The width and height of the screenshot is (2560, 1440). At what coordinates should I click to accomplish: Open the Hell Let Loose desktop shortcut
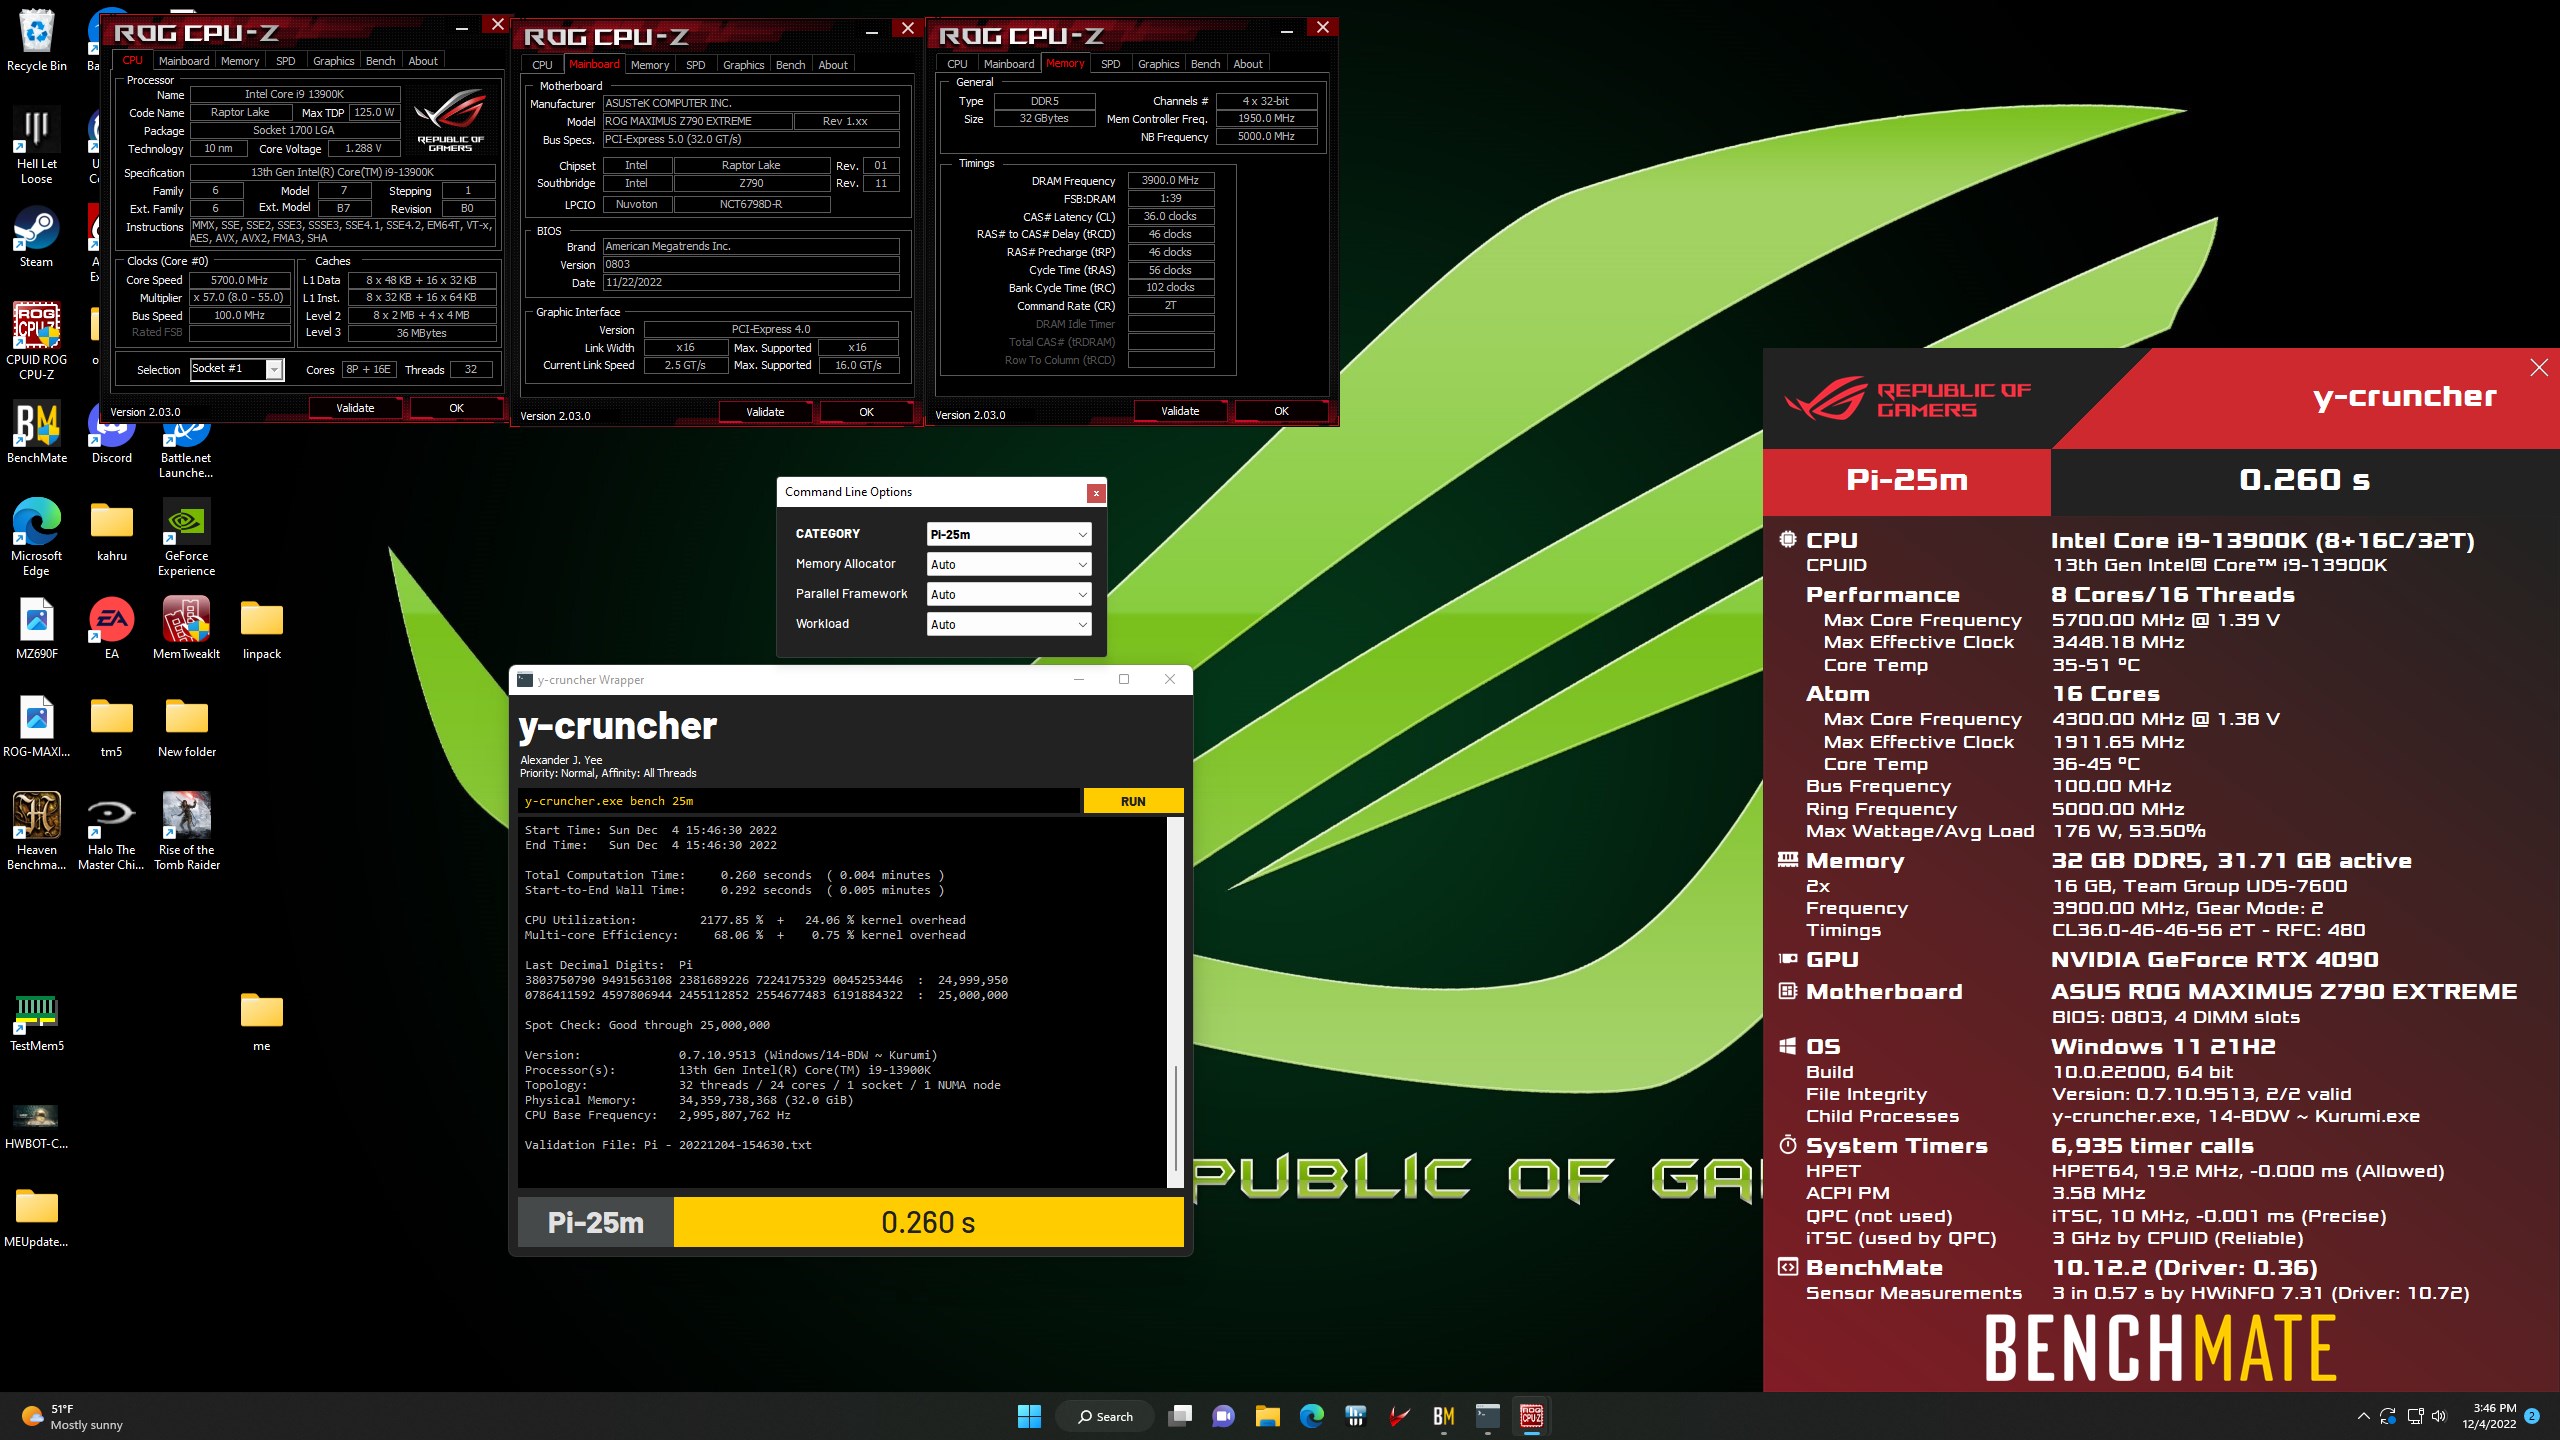pos(37,145)
